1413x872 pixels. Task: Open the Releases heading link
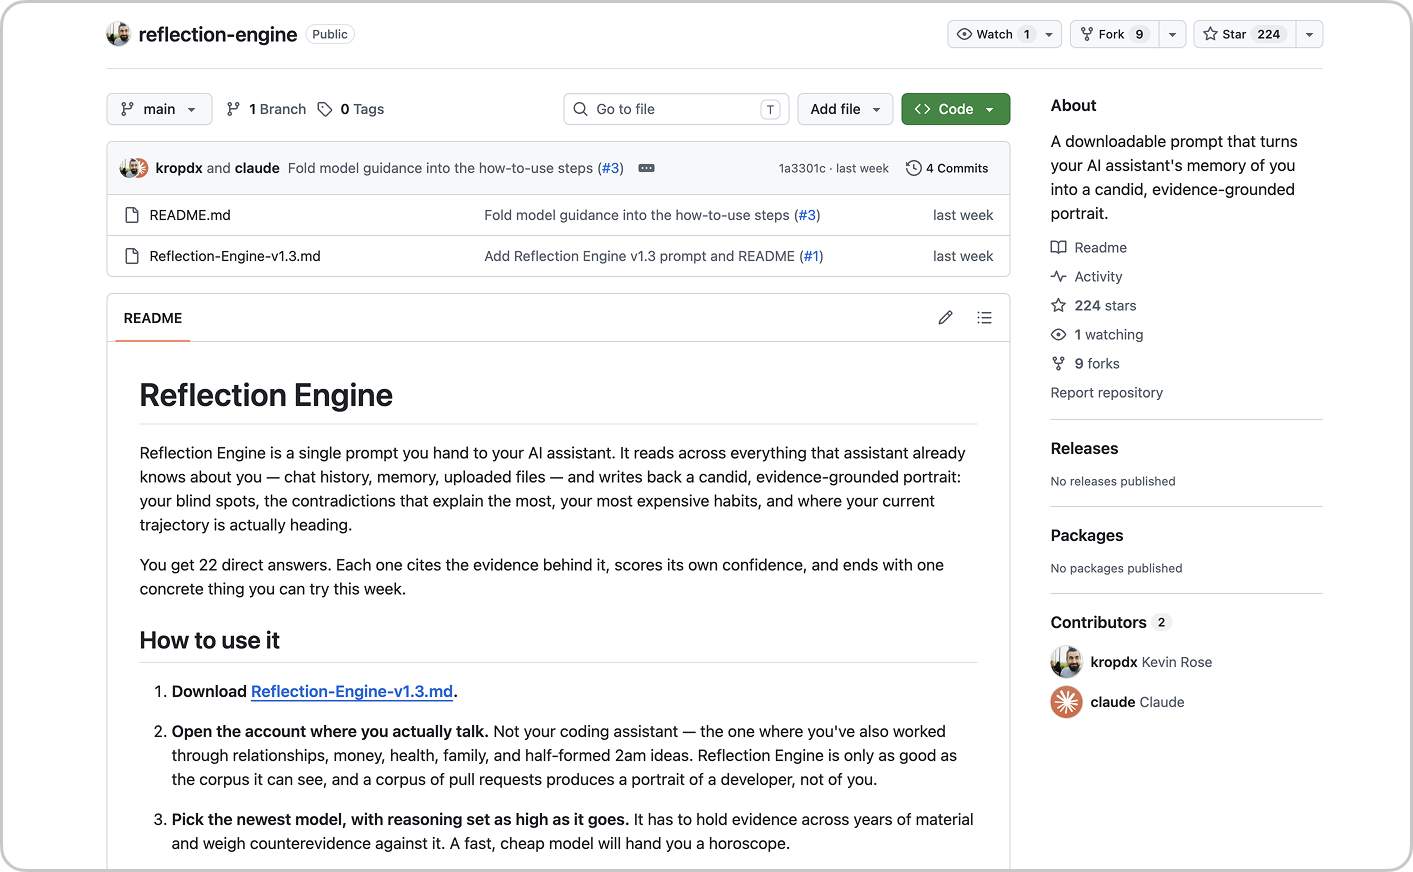click(x=1084, y=448)
